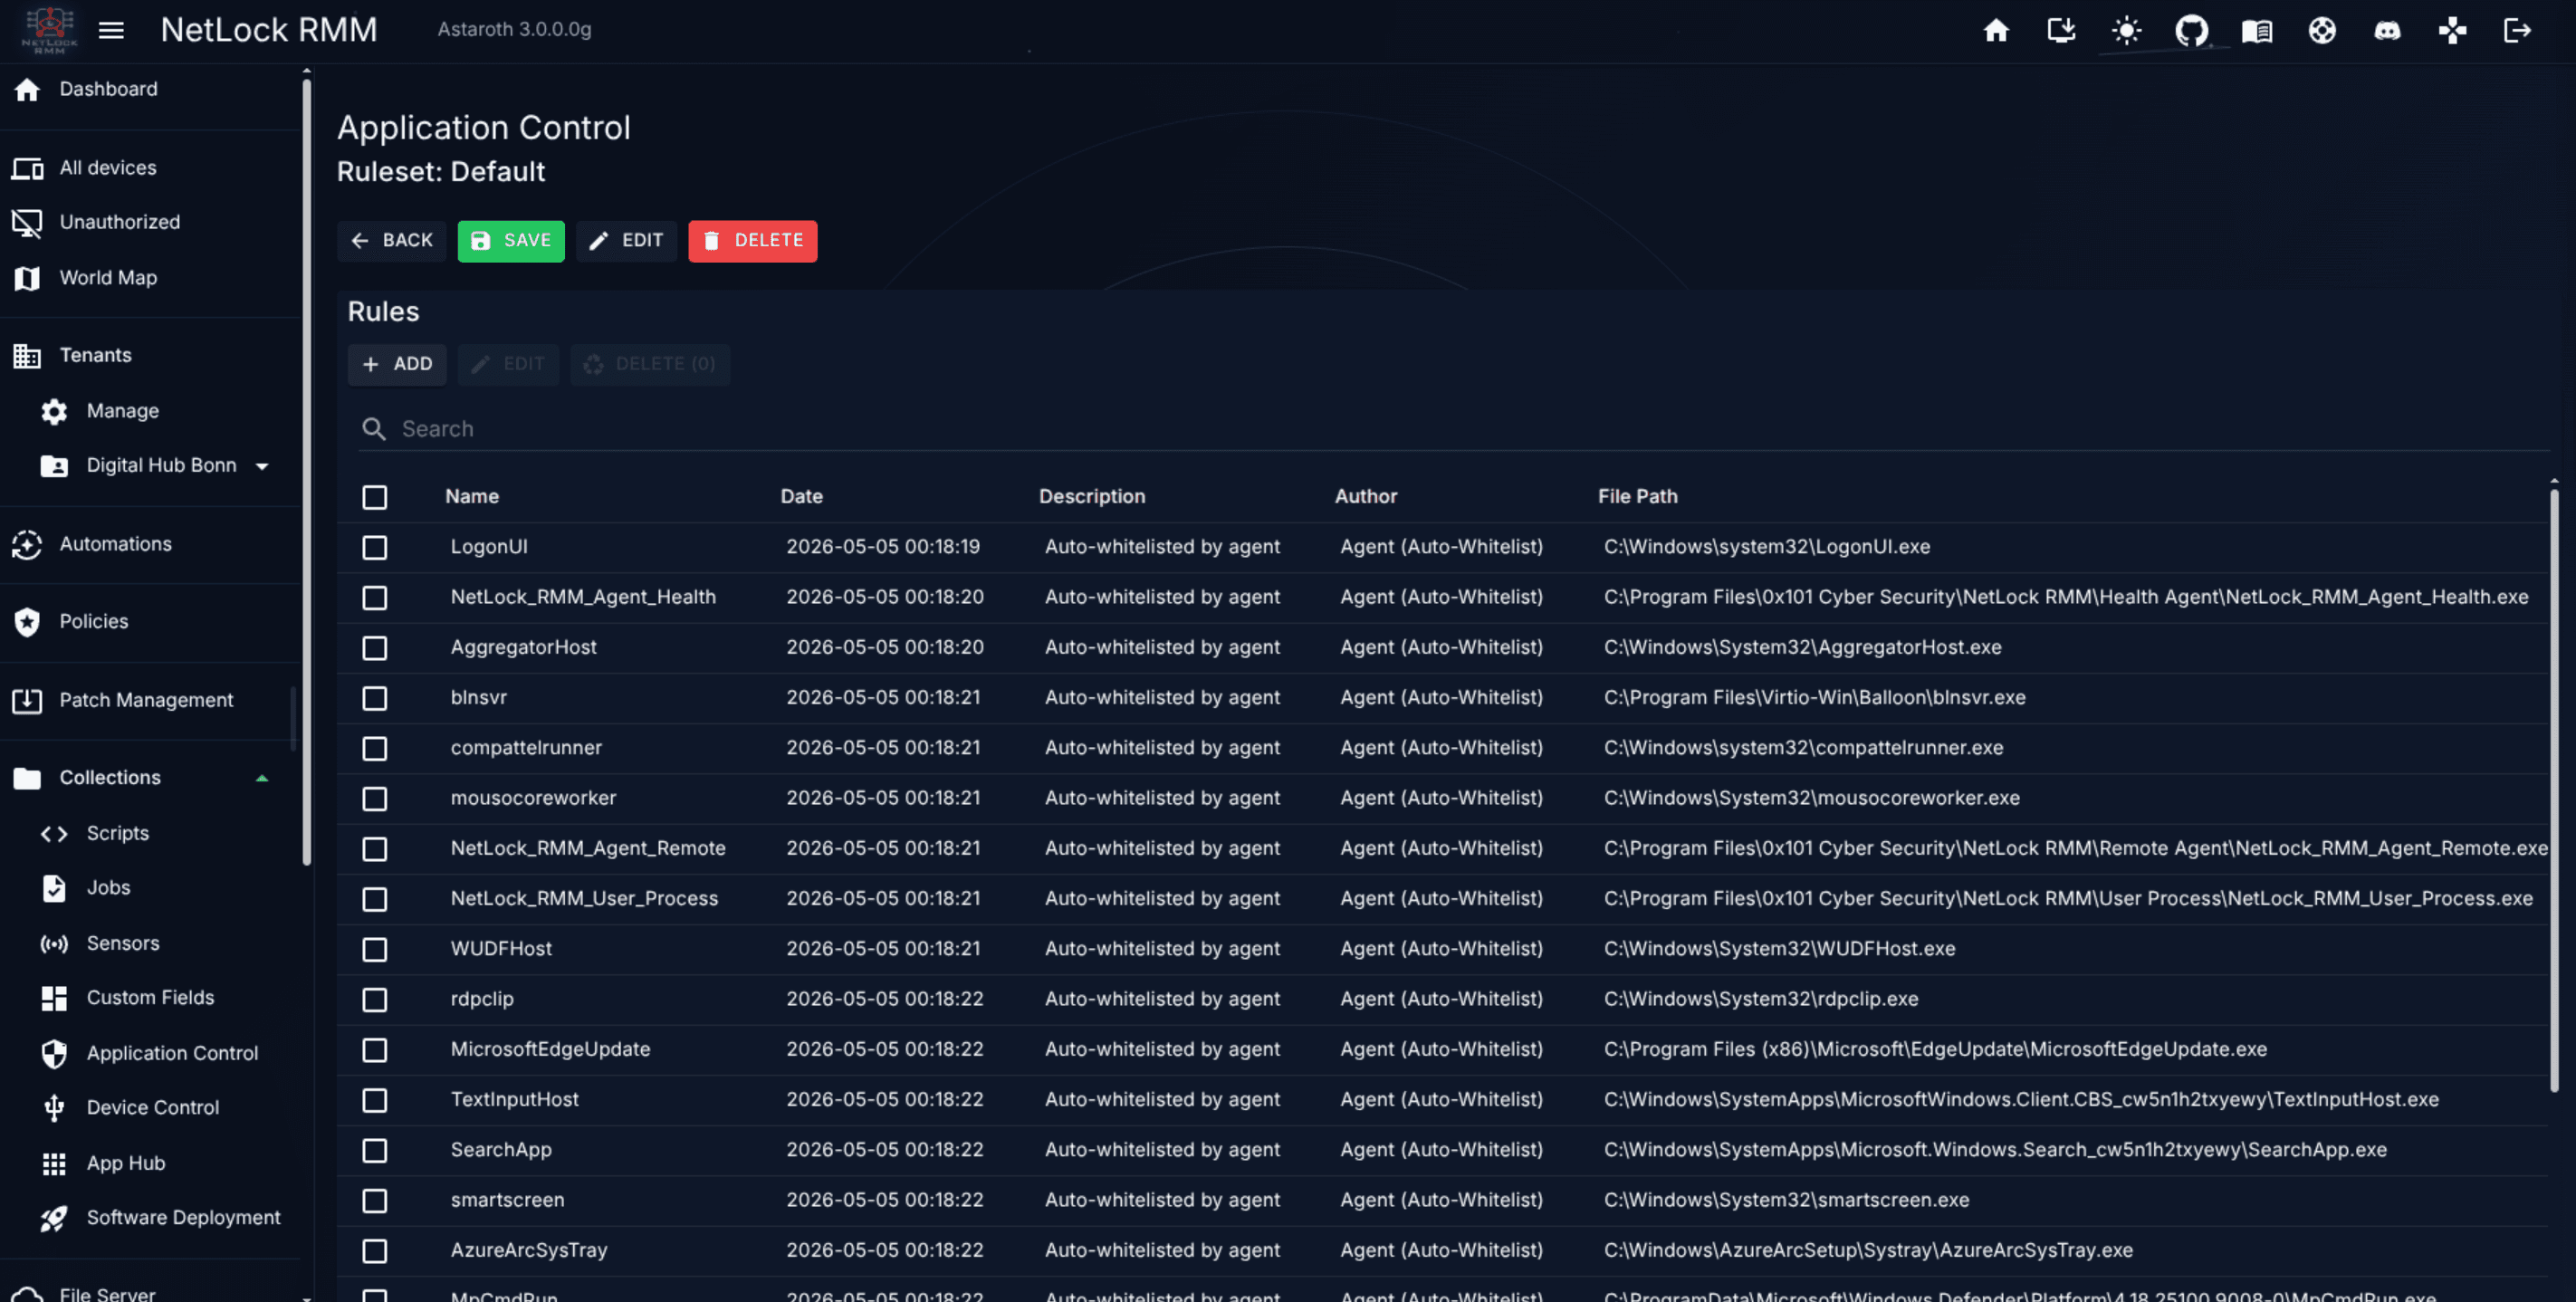
Task: Click the logout icon
Action: click(2517, 30)
